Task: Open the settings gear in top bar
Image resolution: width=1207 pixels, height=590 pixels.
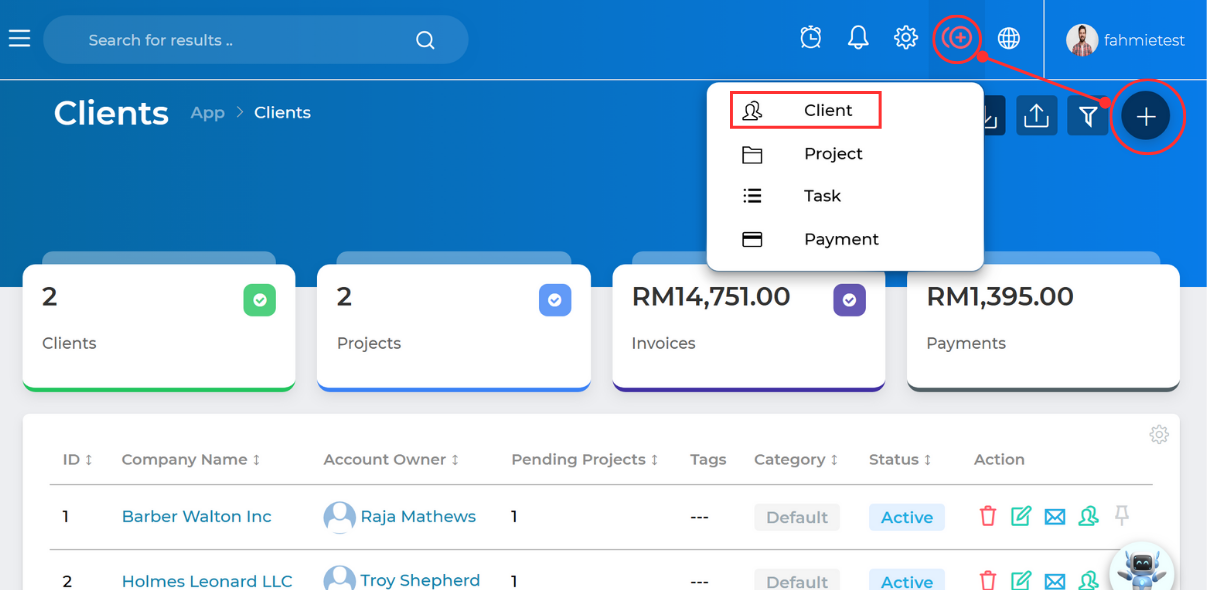Action: tap(906, 38)
